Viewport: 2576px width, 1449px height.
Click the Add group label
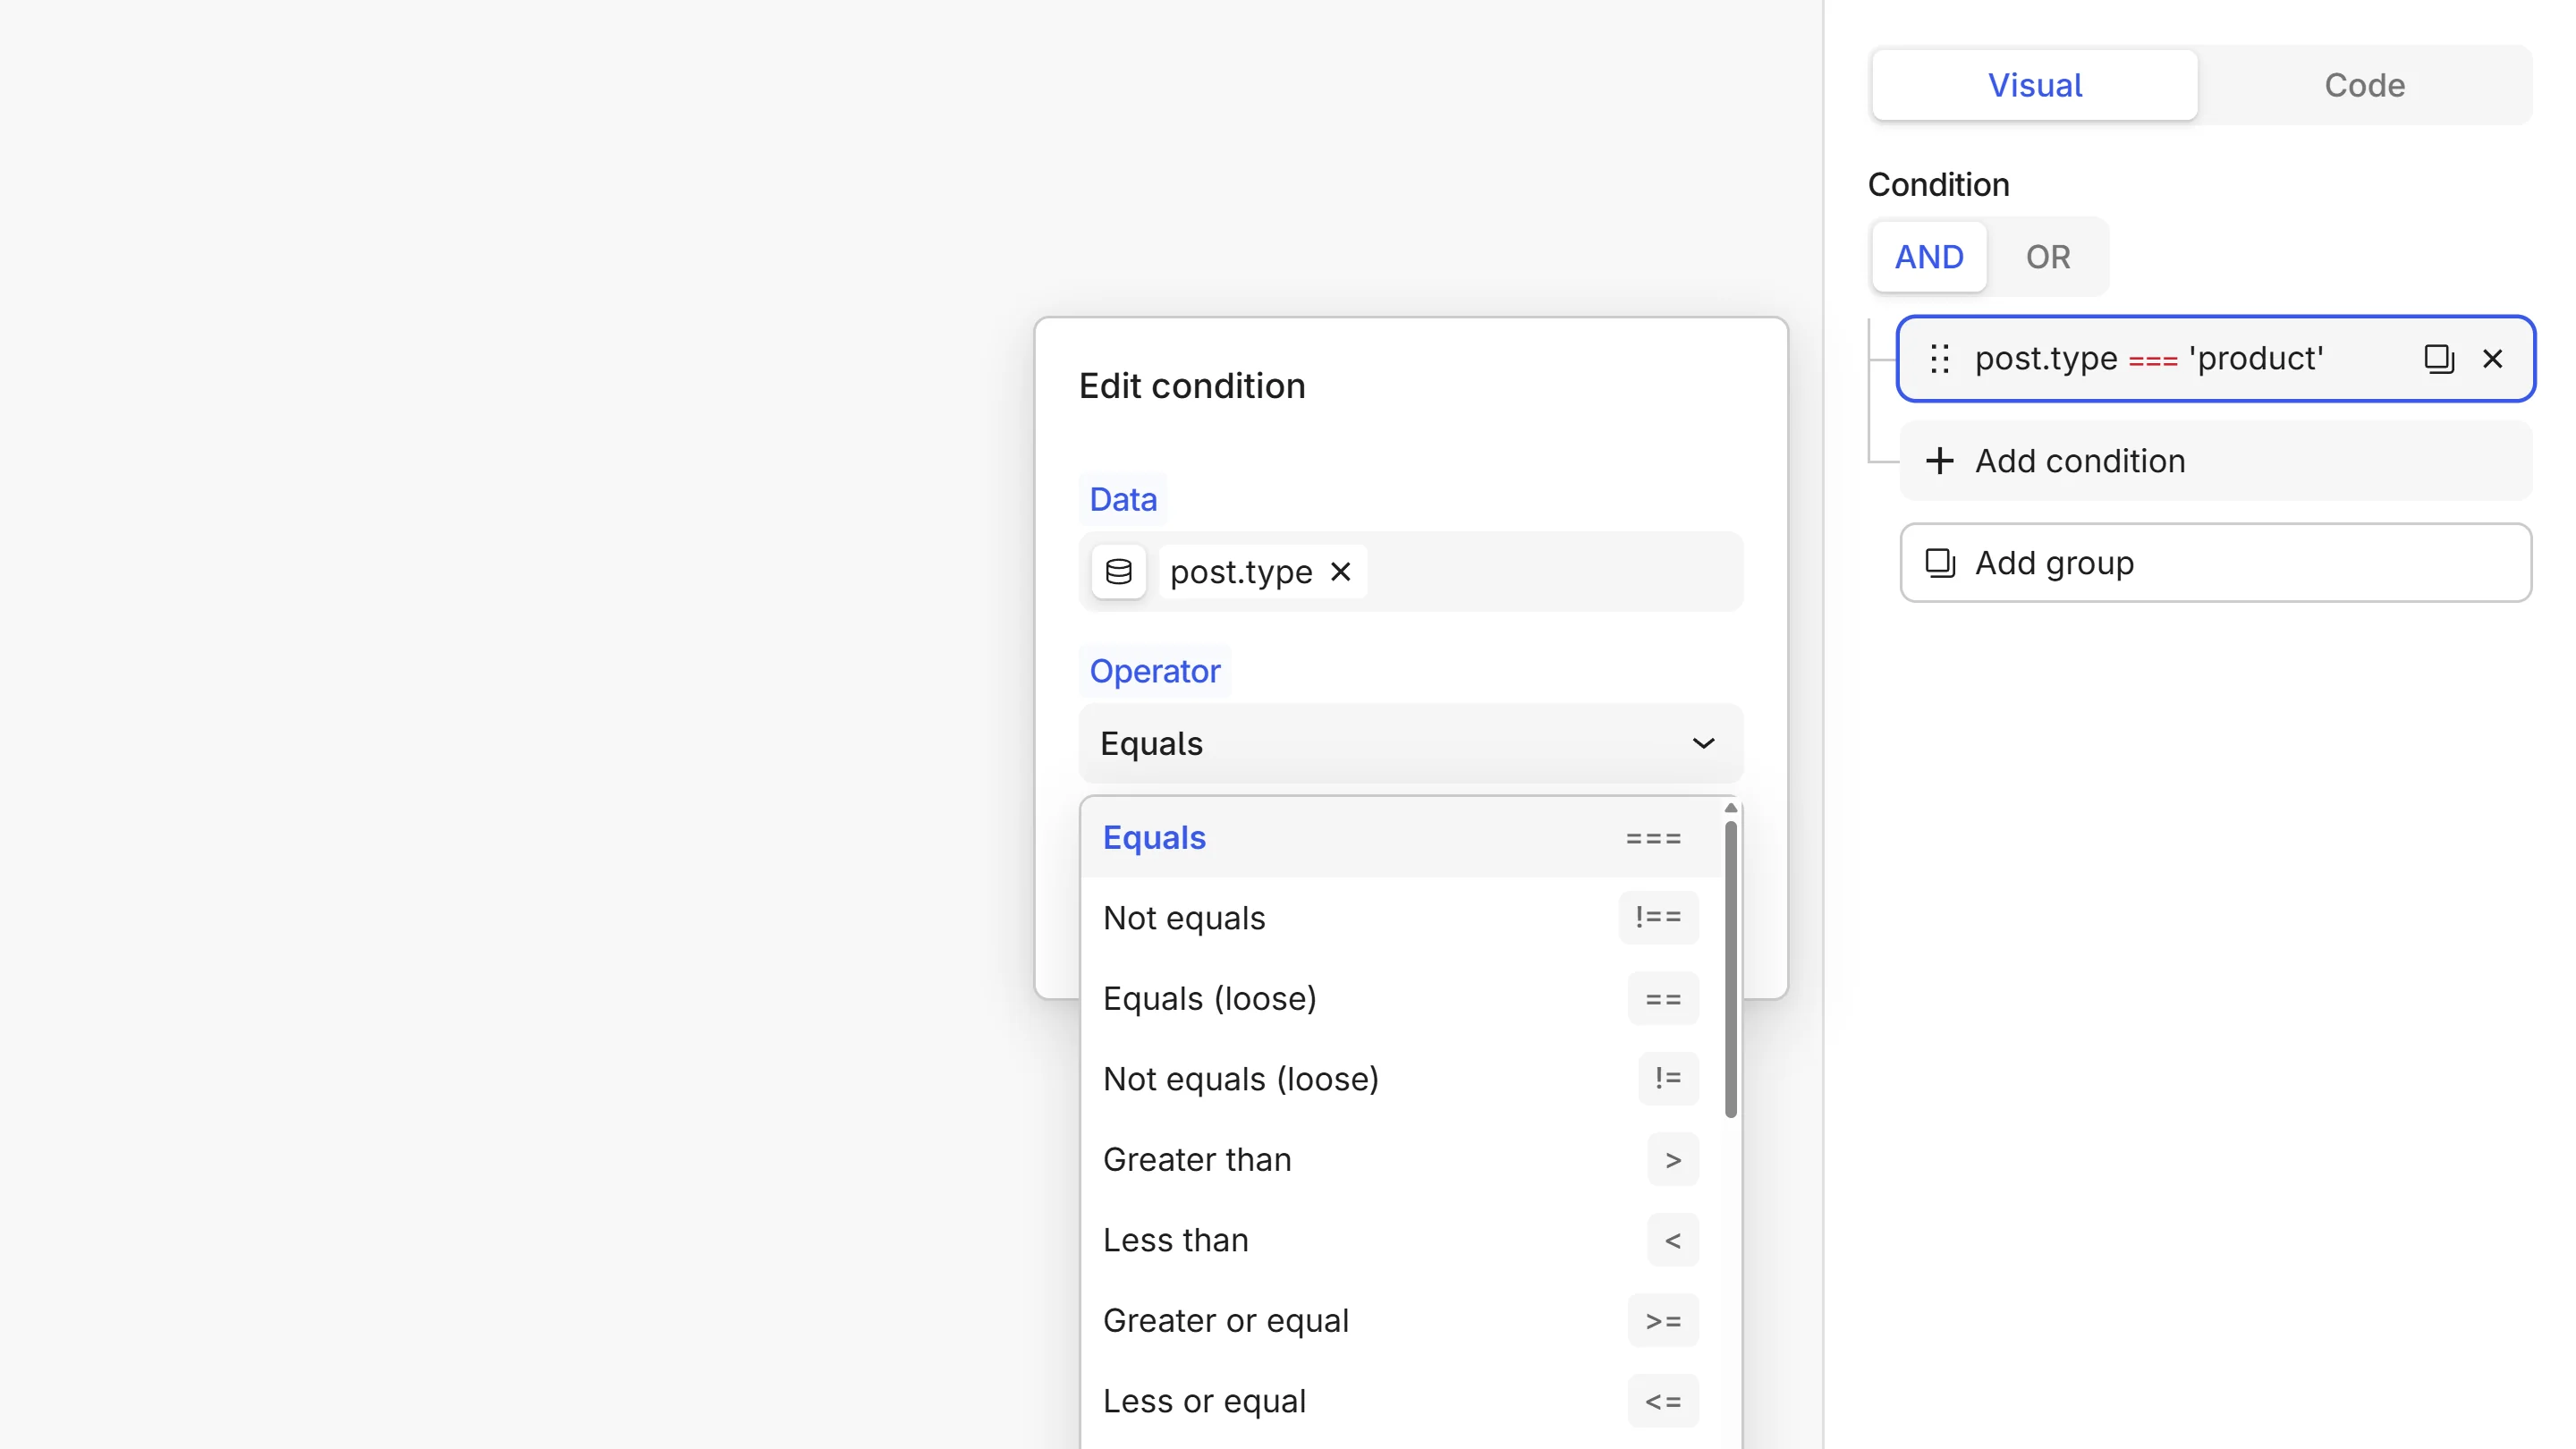tap(2054, 563)
